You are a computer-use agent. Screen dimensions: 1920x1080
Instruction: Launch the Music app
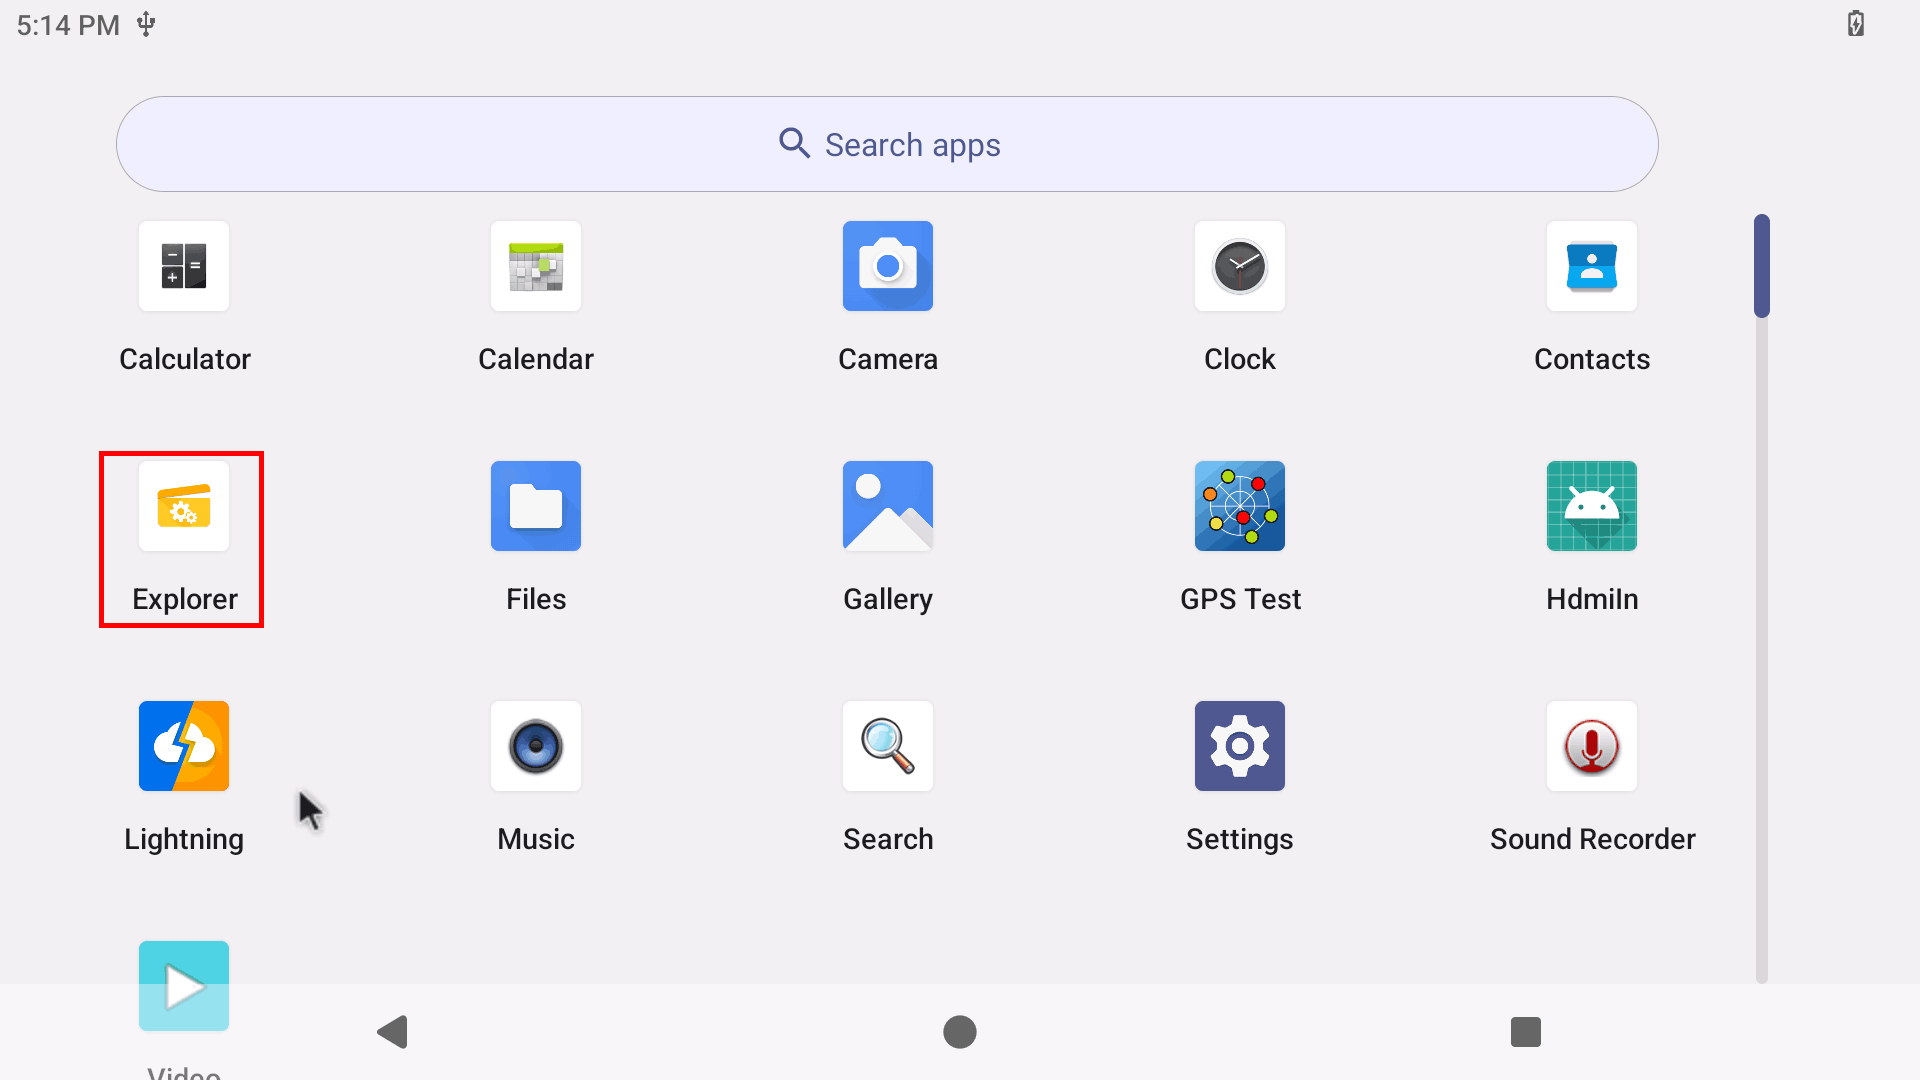[x=536, y=747]
